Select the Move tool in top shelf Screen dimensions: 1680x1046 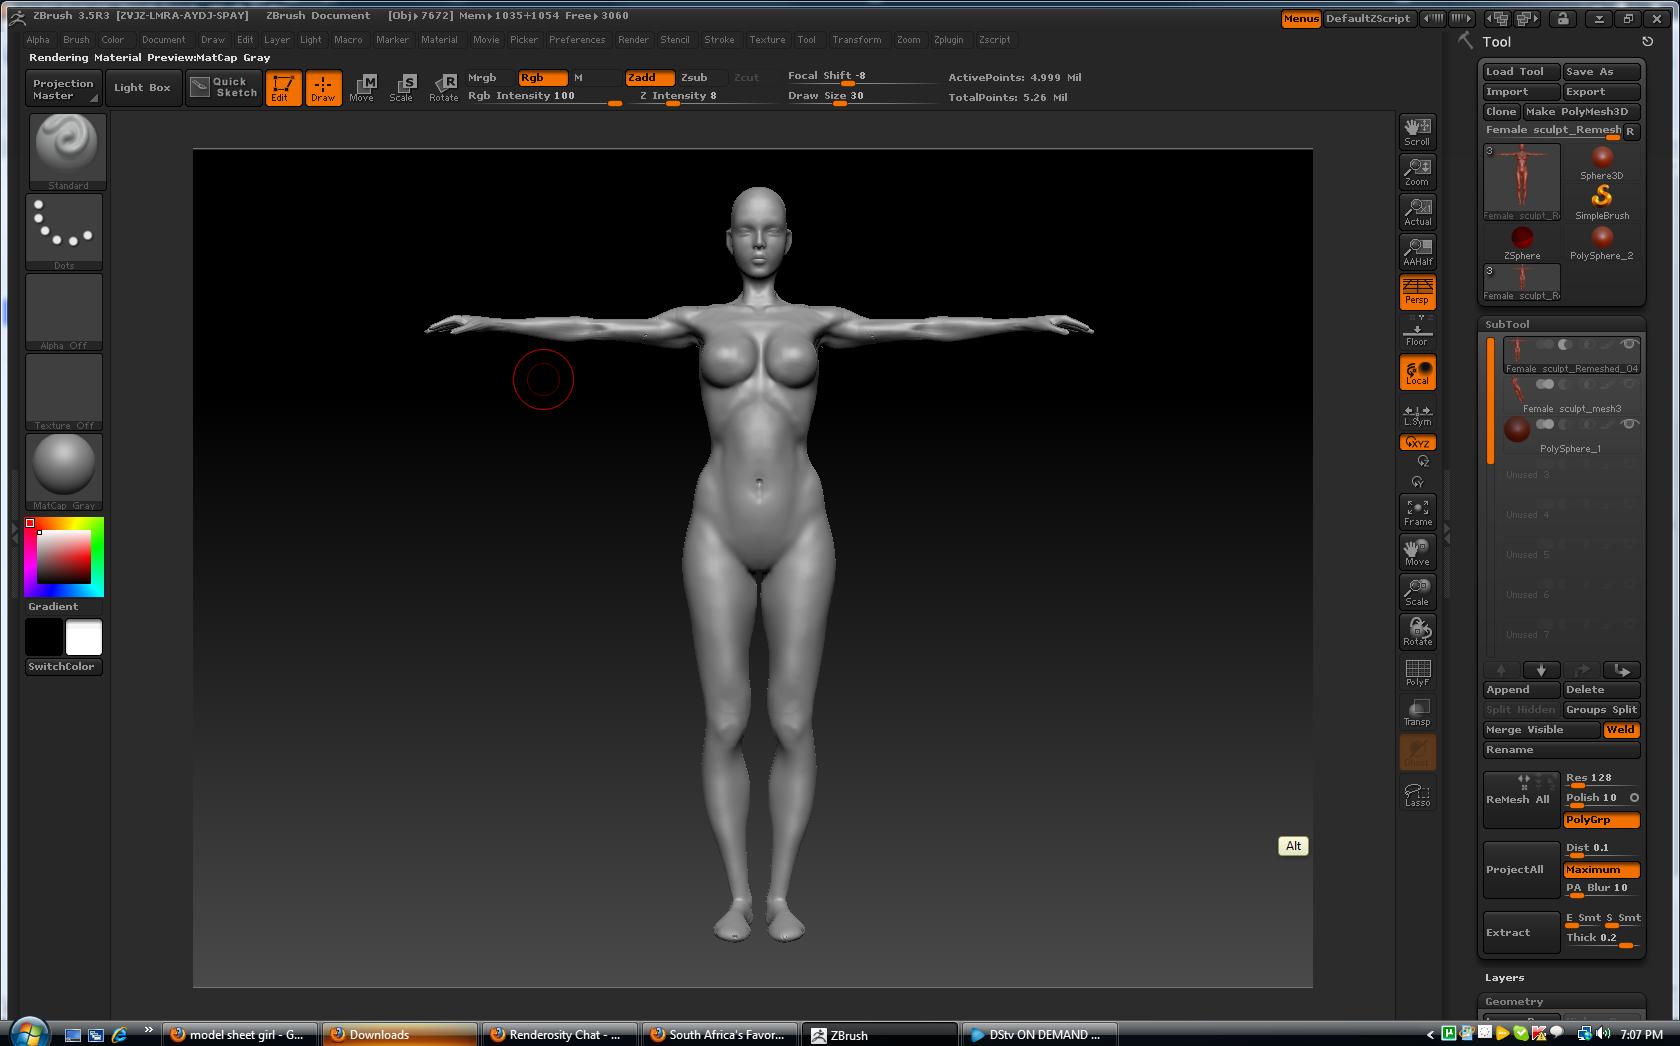[x=362, y=88]
